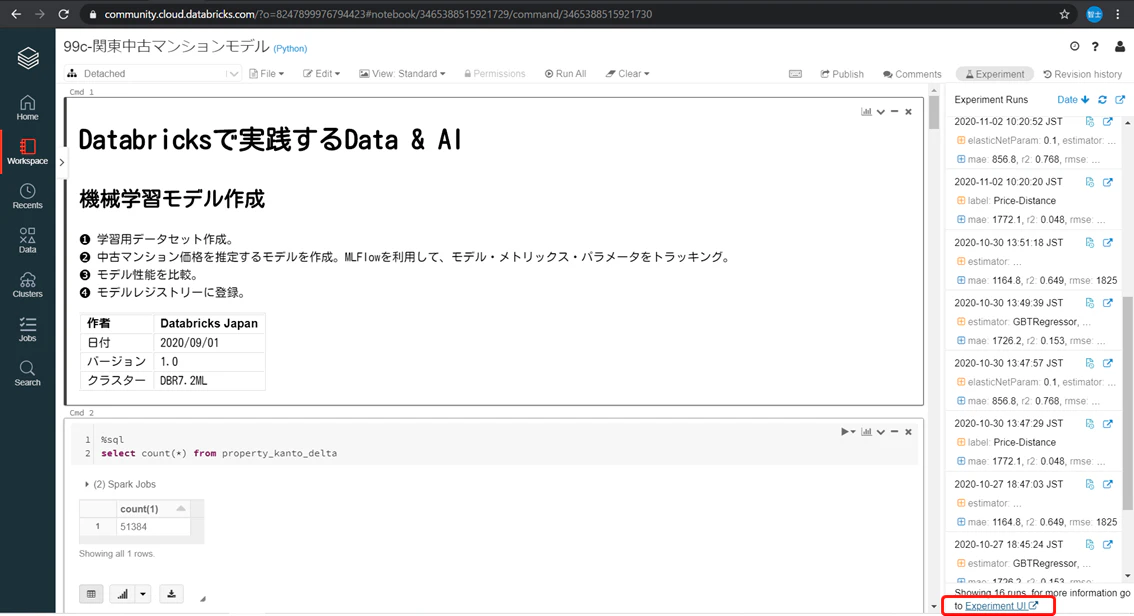Open run 2020-10-27 18:47:03 externally
Image resolution: width=1134 pixels, height=616 pixels.
pos(1107,484)
